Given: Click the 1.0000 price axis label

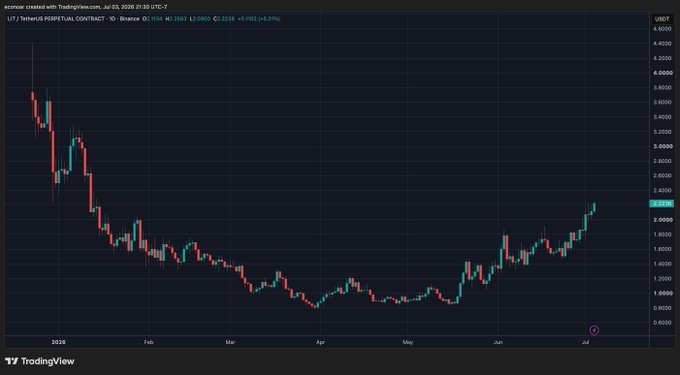Looking at the screenshot, I should tap(662, 293).
